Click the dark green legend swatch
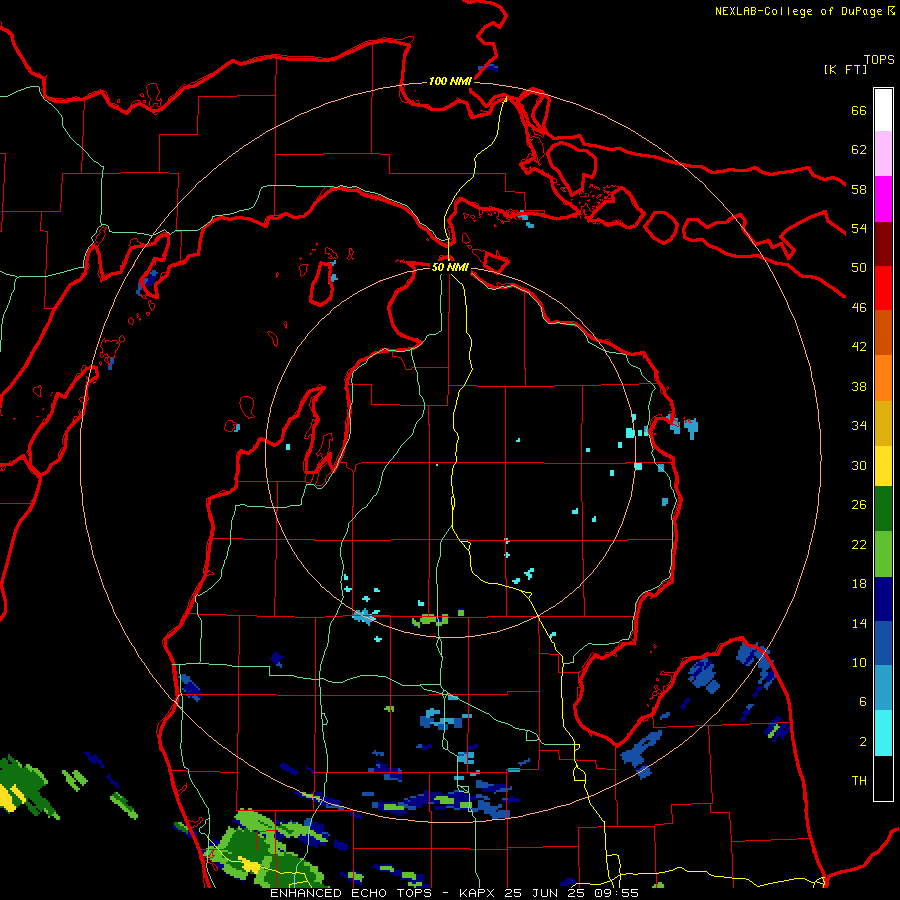The image size is (900, 900). tap(883, 509)
